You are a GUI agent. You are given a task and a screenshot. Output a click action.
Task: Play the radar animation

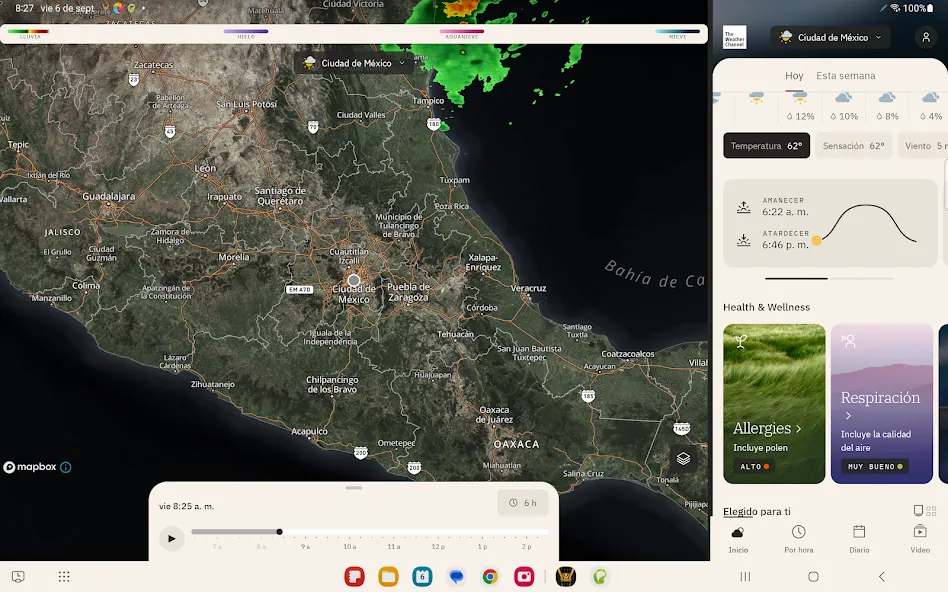[x=171, y=538]
